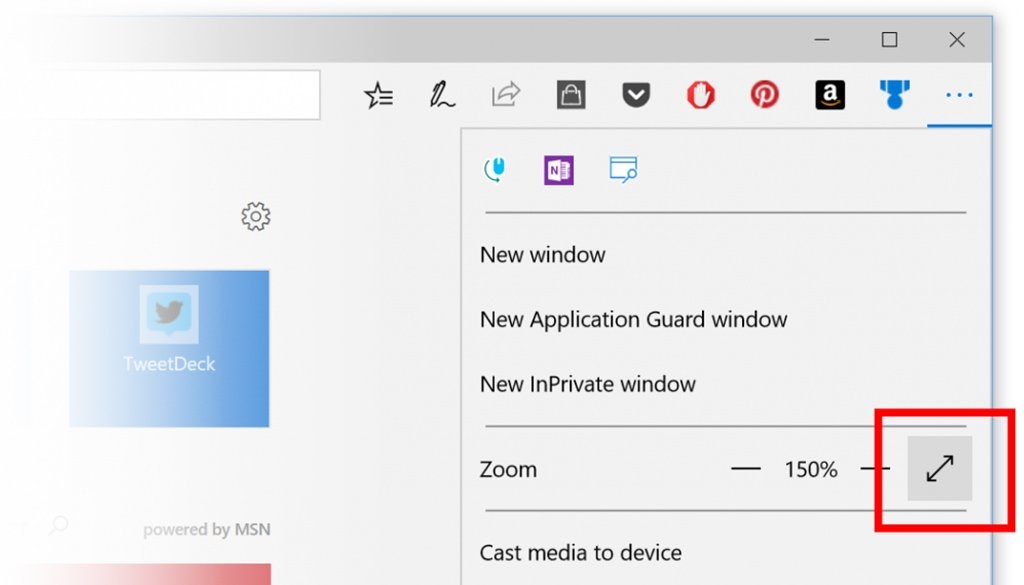Click the blue medal extension icon
Image resolution: width=1024 pixels, height=585 pixels.
pyautogui.click(x=894, y=95)
